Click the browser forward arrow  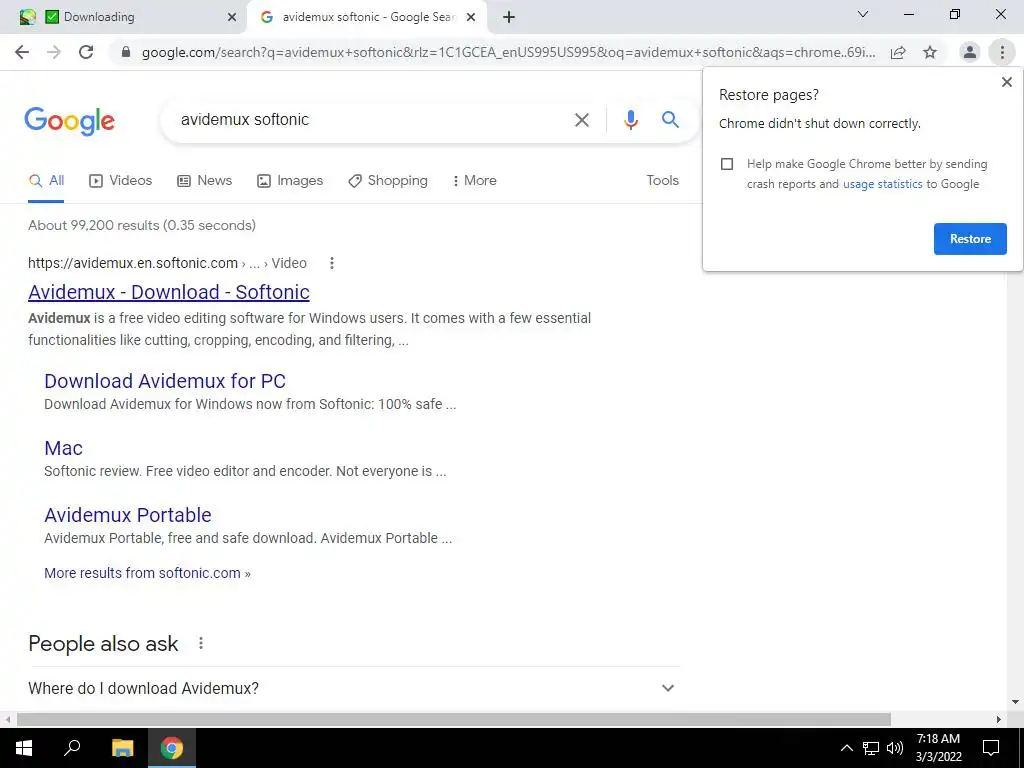pos(54,52)
